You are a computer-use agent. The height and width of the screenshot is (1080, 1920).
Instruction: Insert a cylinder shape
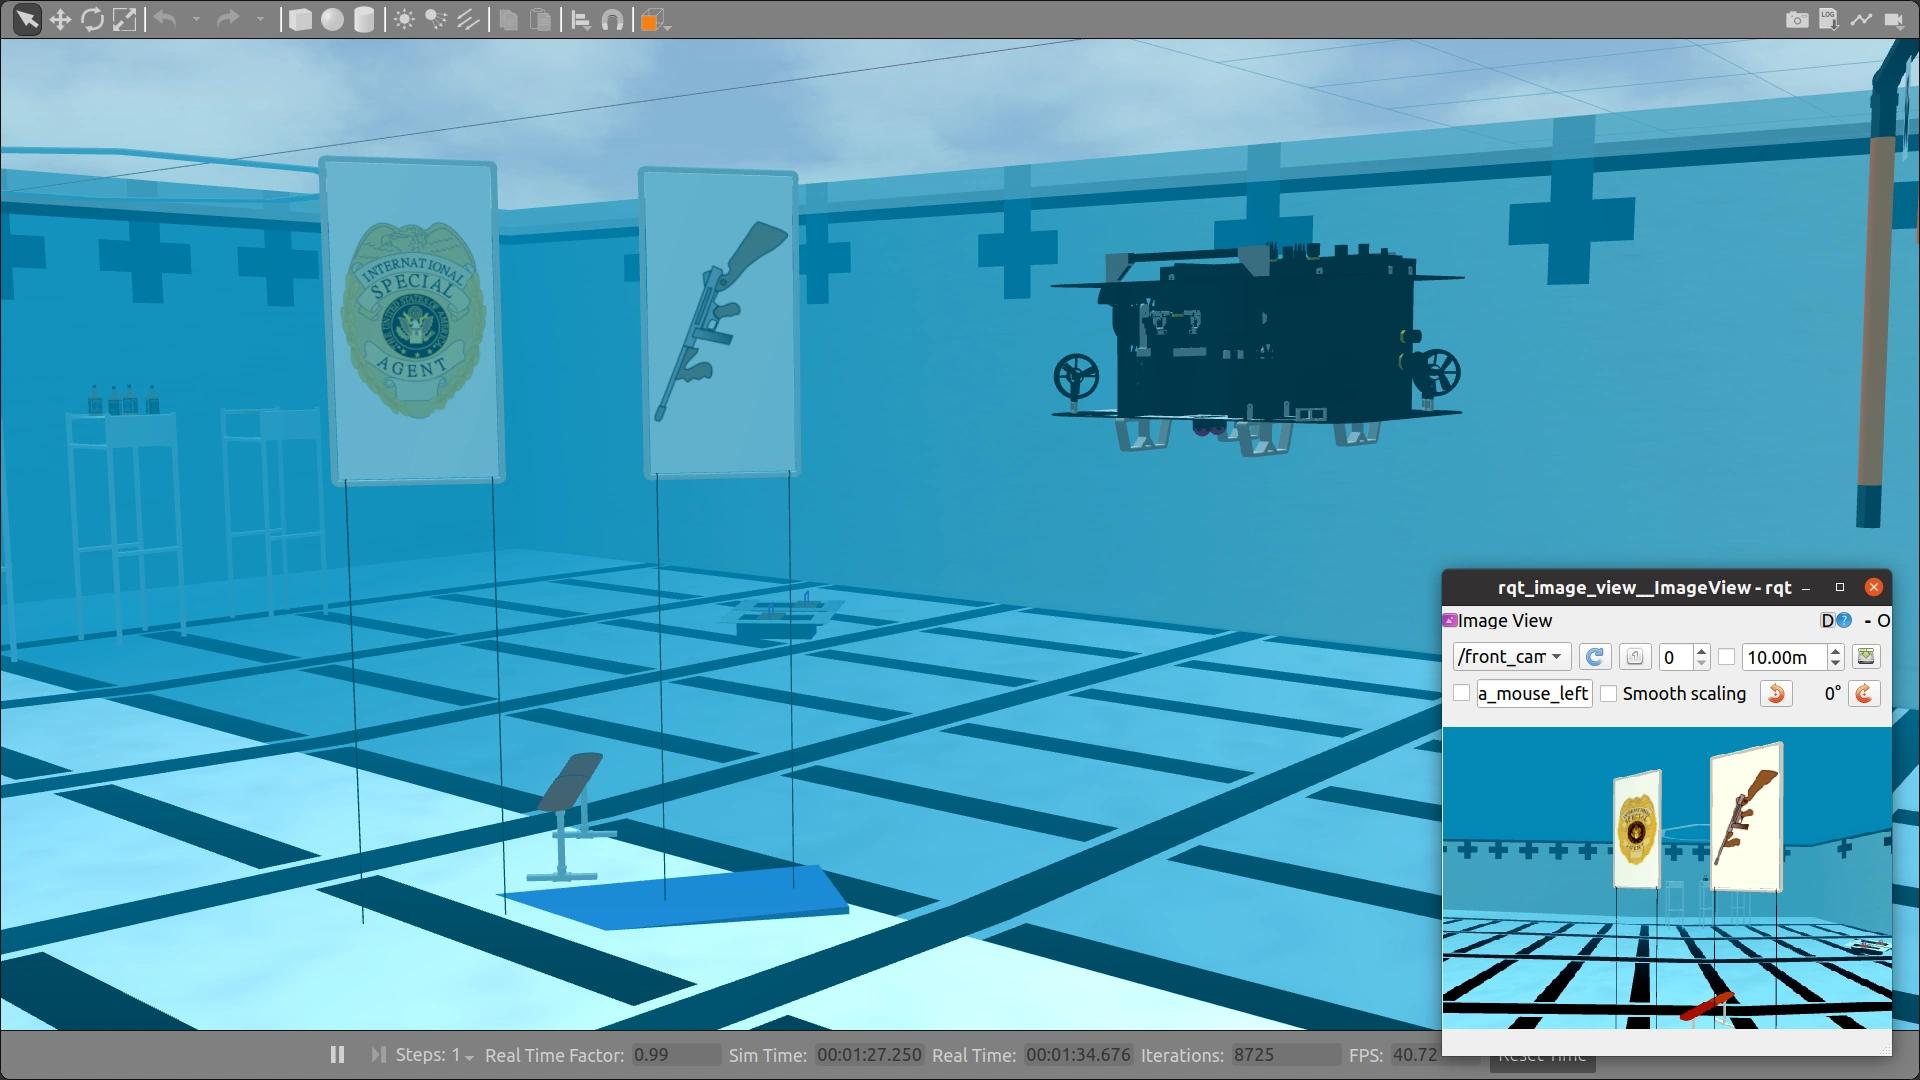(x=364, y=20)
